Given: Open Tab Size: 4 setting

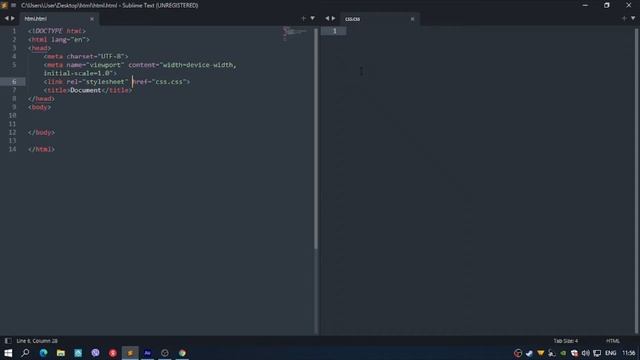Looking at the screenshot, I should tap(566, 341).
